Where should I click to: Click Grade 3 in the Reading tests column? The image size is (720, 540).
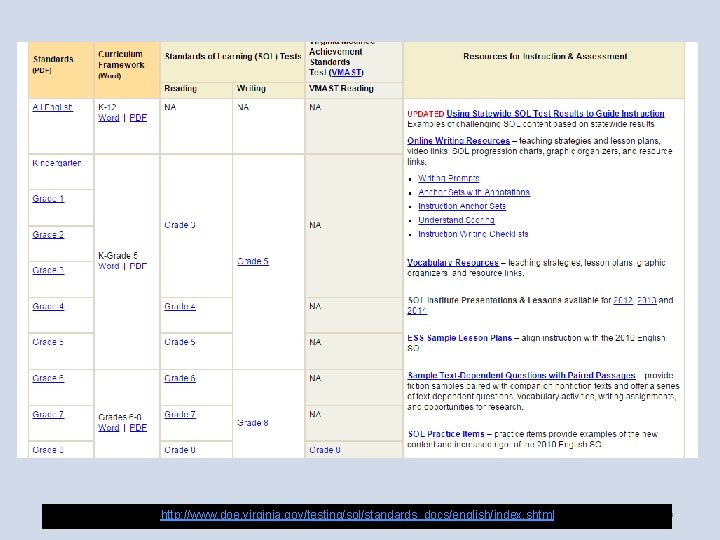[x=180, y=225]
